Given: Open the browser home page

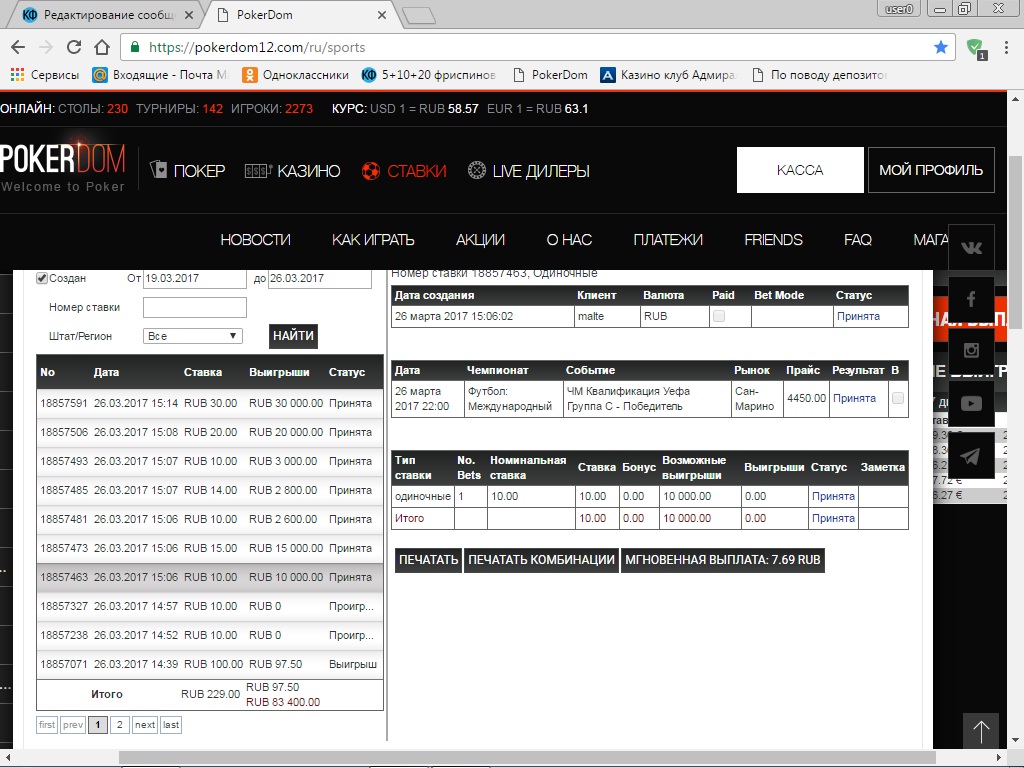Looking at the screenshot, I should tap(102, 47).
